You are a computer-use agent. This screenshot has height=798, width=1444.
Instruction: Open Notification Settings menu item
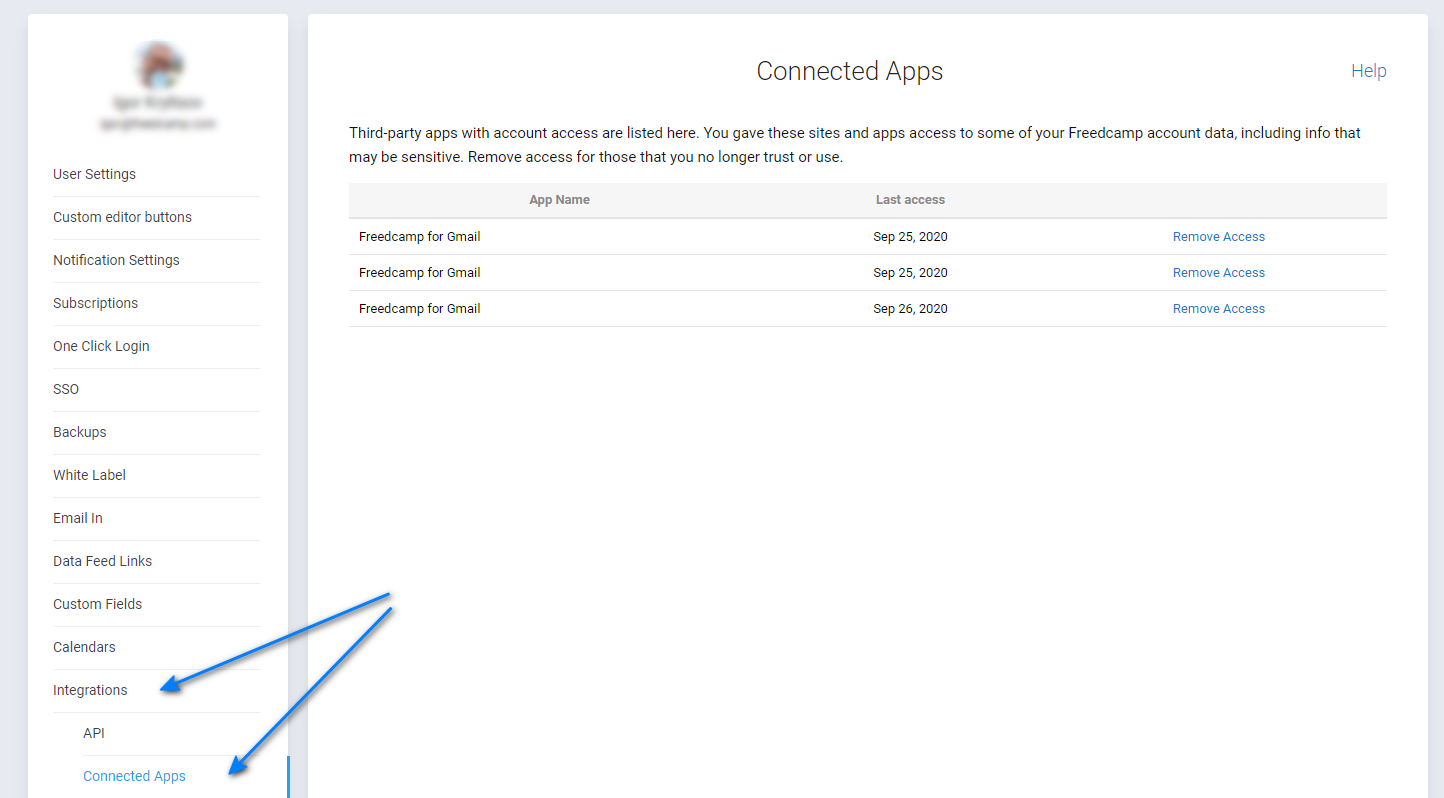click(x=116, y=260)
